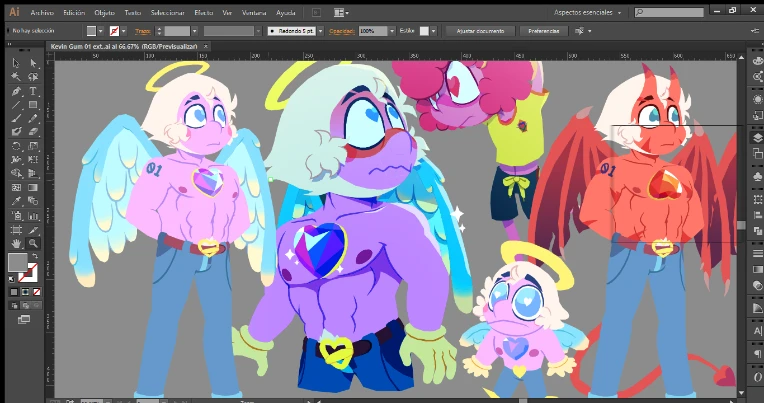The image size is (764, 403).
Task: Increase the stroke weight with the stepper
Action: coord(159,29)
